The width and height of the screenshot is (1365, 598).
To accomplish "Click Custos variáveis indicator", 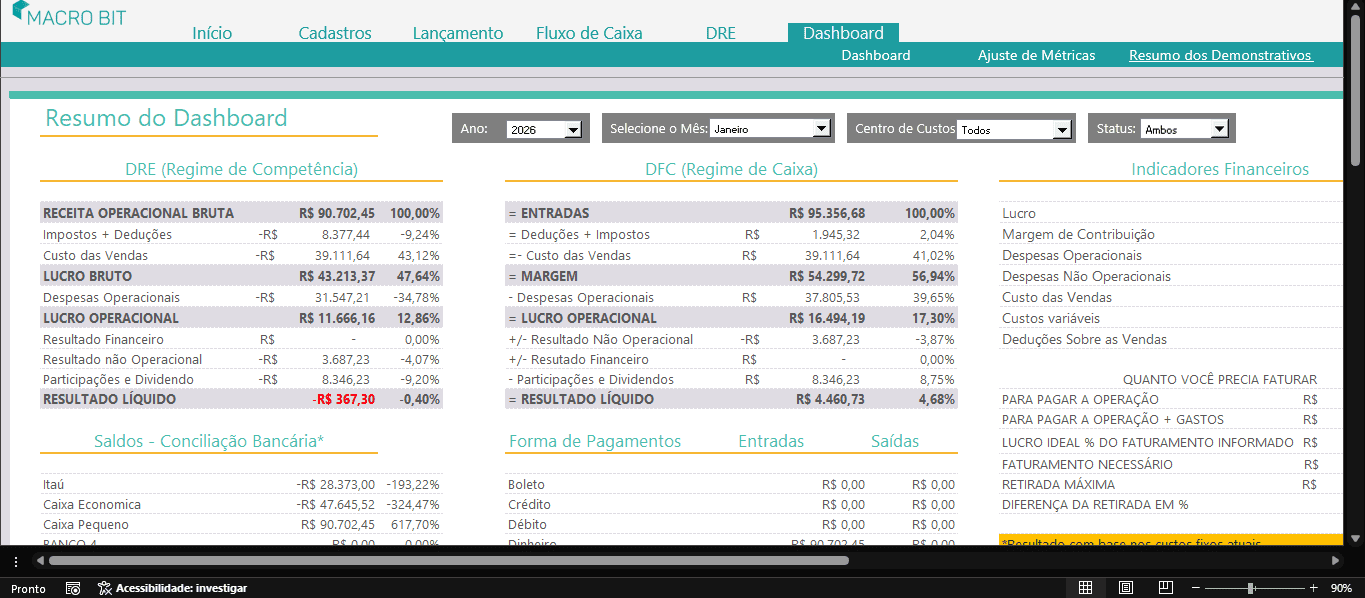I will click(1051, 318).
